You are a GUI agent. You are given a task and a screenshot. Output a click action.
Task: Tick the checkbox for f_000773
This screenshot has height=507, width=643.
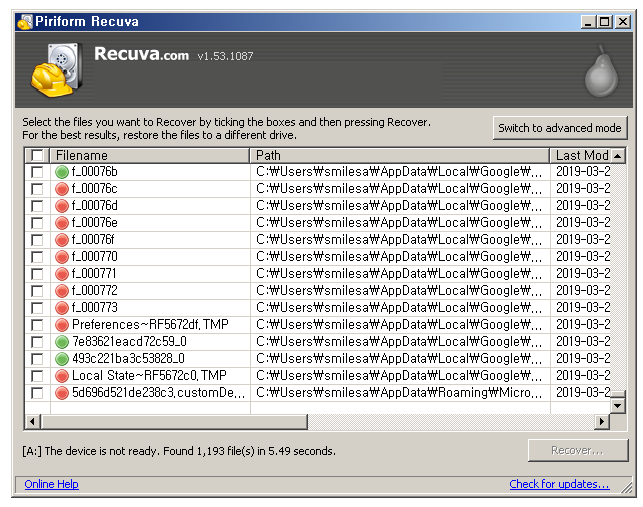(x=37, y=308)
